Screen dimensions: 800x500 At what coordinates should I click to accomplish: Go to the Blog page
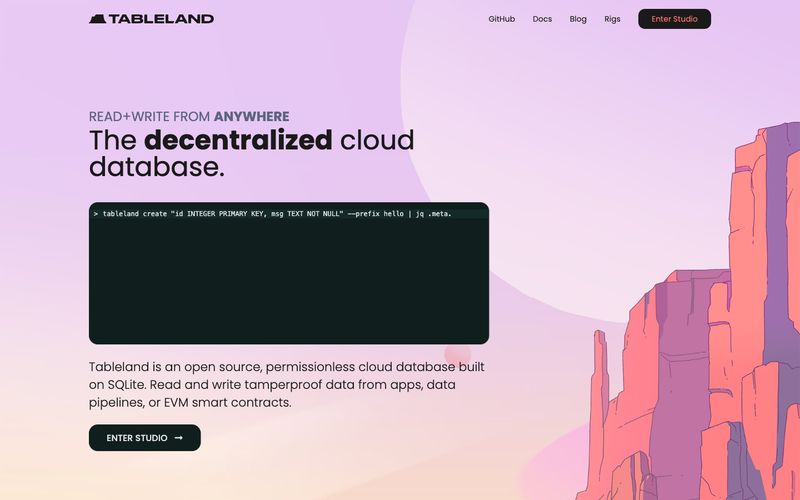tap(578, 19)
